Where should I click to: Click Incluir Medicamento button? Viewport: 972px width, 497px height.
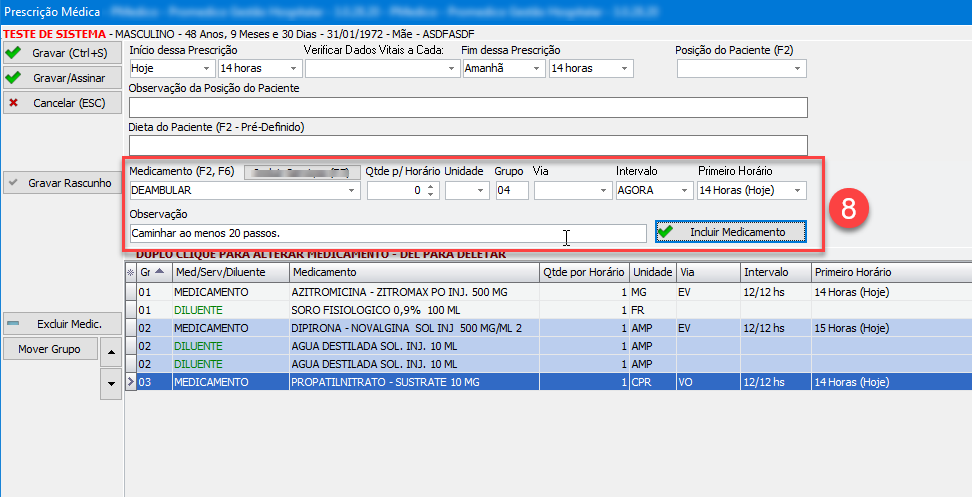click(730, 232)
